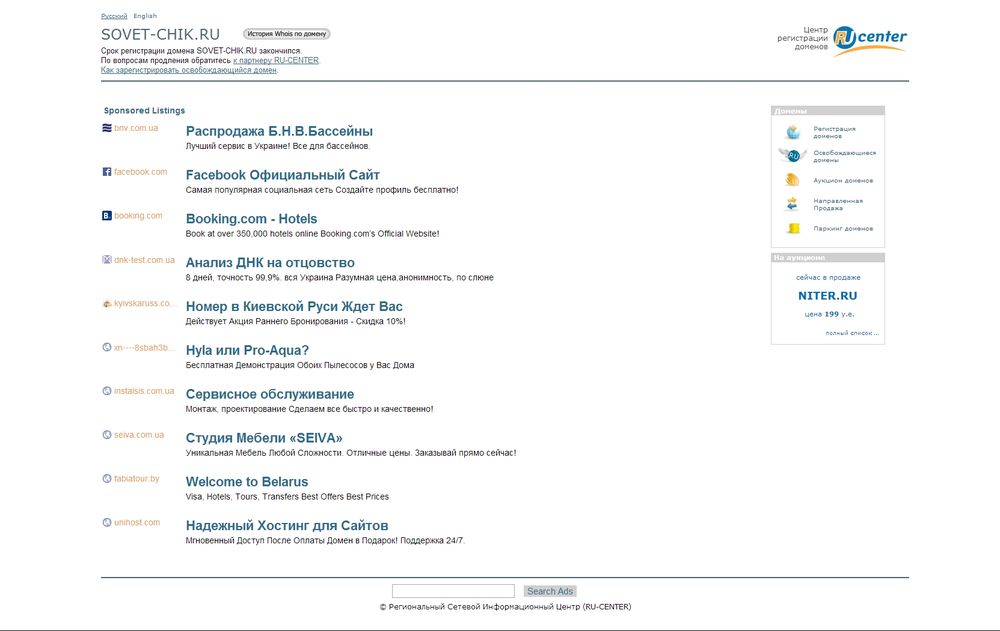Open Welcome to Belarus listing
This screenshot has width=1000, height=631.
[247, 482]
